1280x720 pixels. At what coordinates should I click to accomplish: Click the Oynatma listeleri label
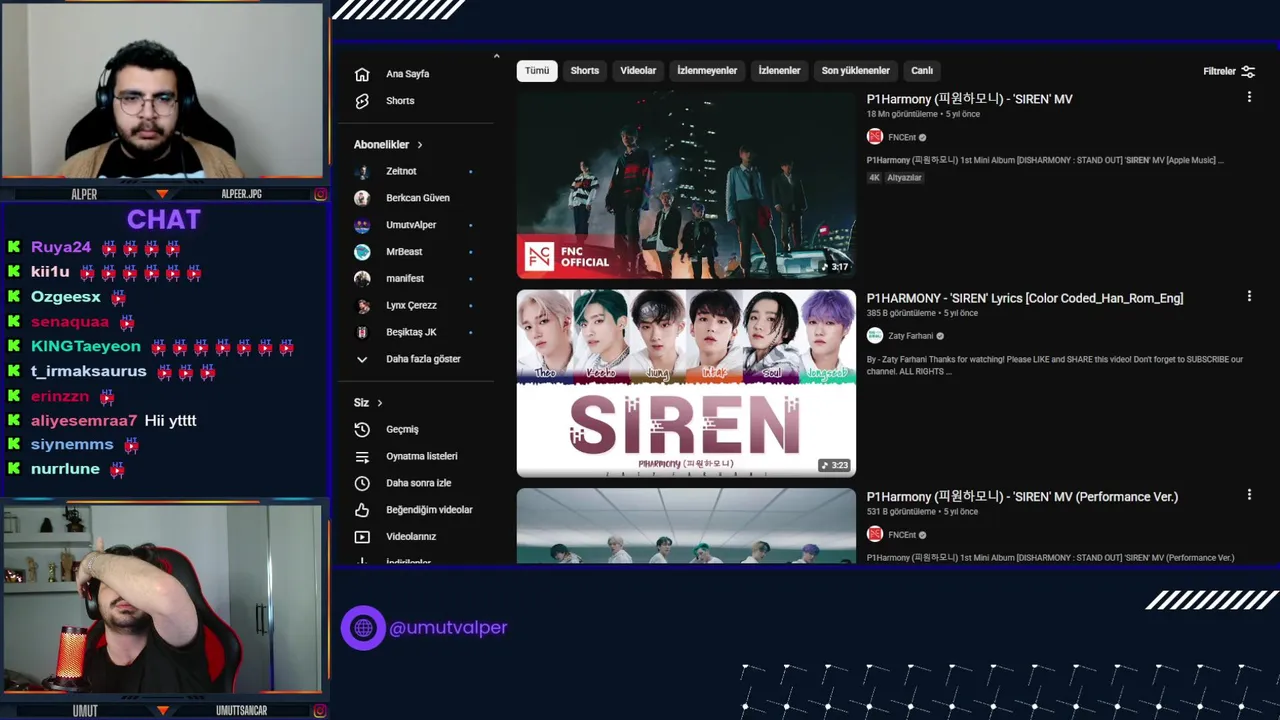coord(422,456)
